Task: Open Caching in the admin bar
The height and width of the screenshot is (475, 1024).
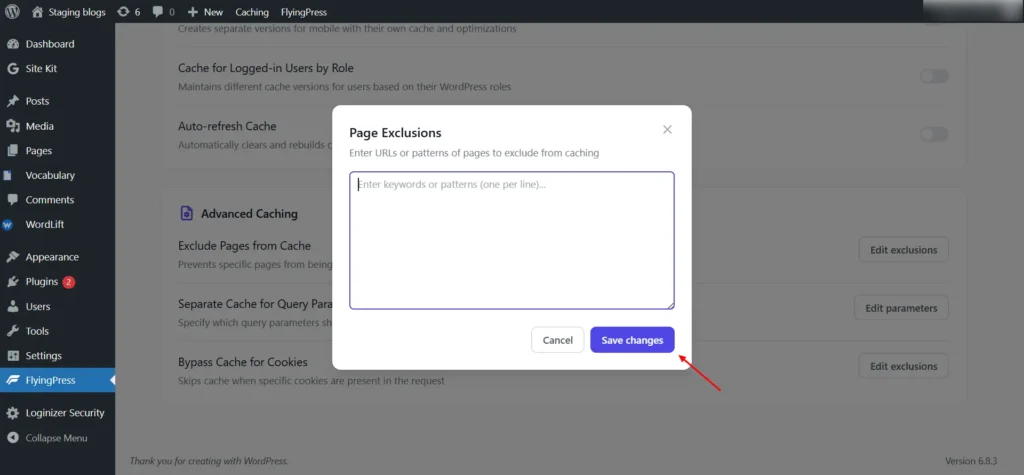Action: (x=252, y=12)
